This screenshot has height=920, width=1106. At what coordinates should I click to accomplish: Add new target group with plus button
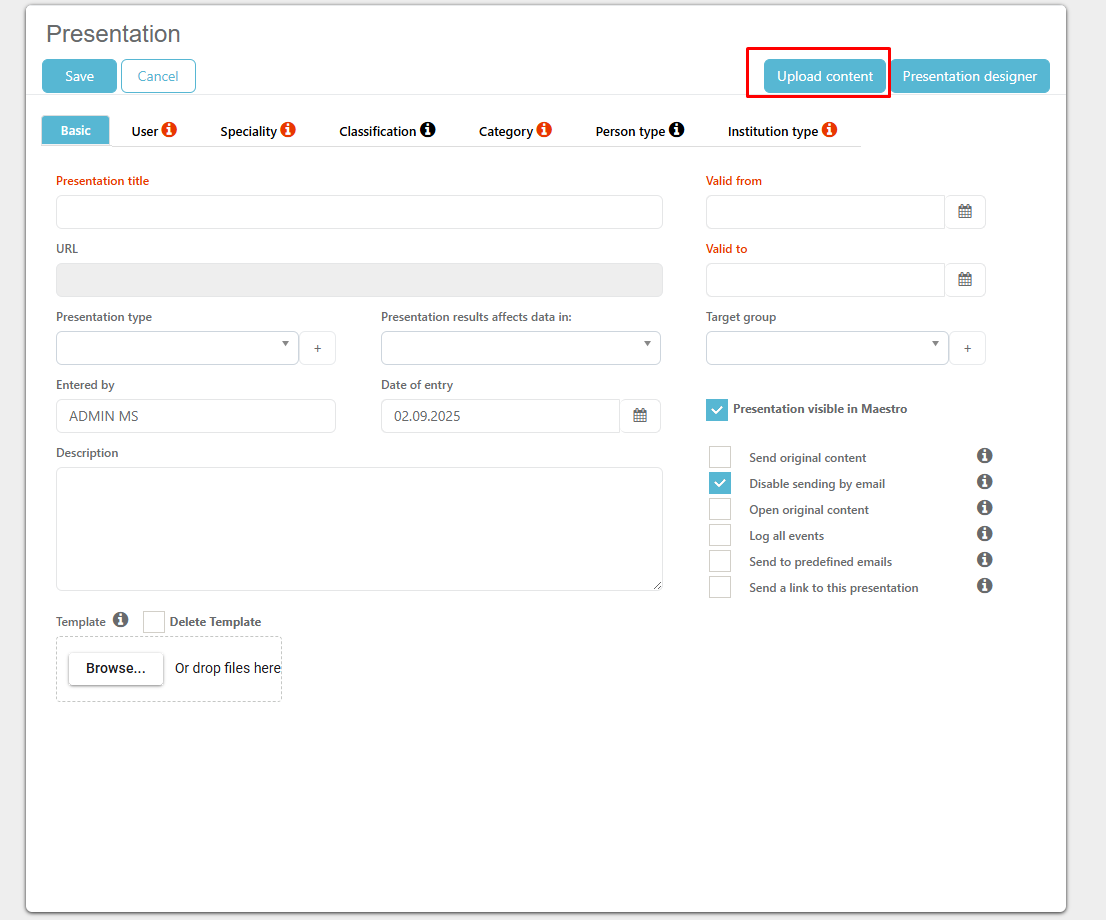pos(967,348)
